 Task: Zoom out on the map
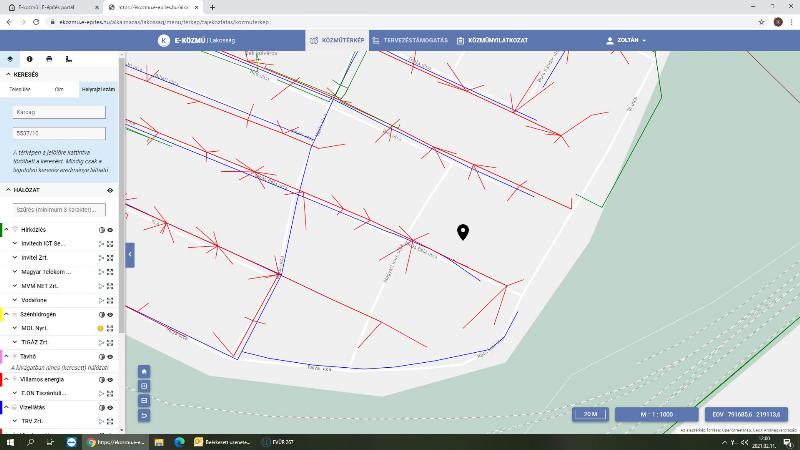(144, 401)
